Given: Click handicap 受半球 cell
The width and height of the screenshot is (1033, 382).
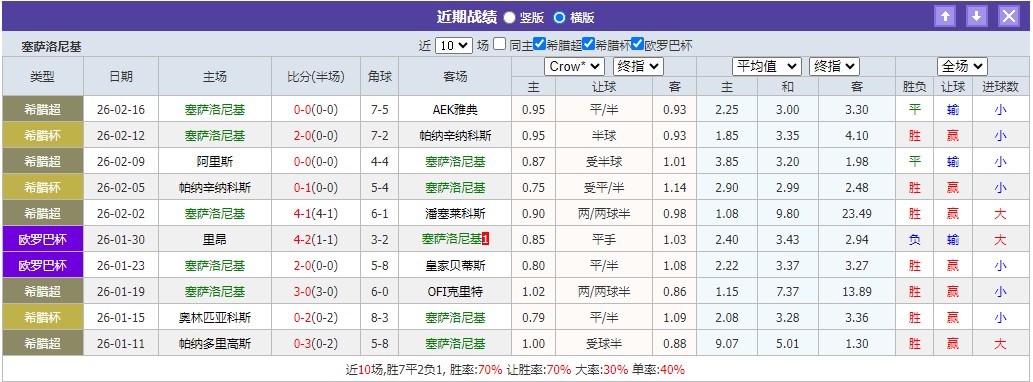Looking at the screenshot, I should click(x=604, y=161).
